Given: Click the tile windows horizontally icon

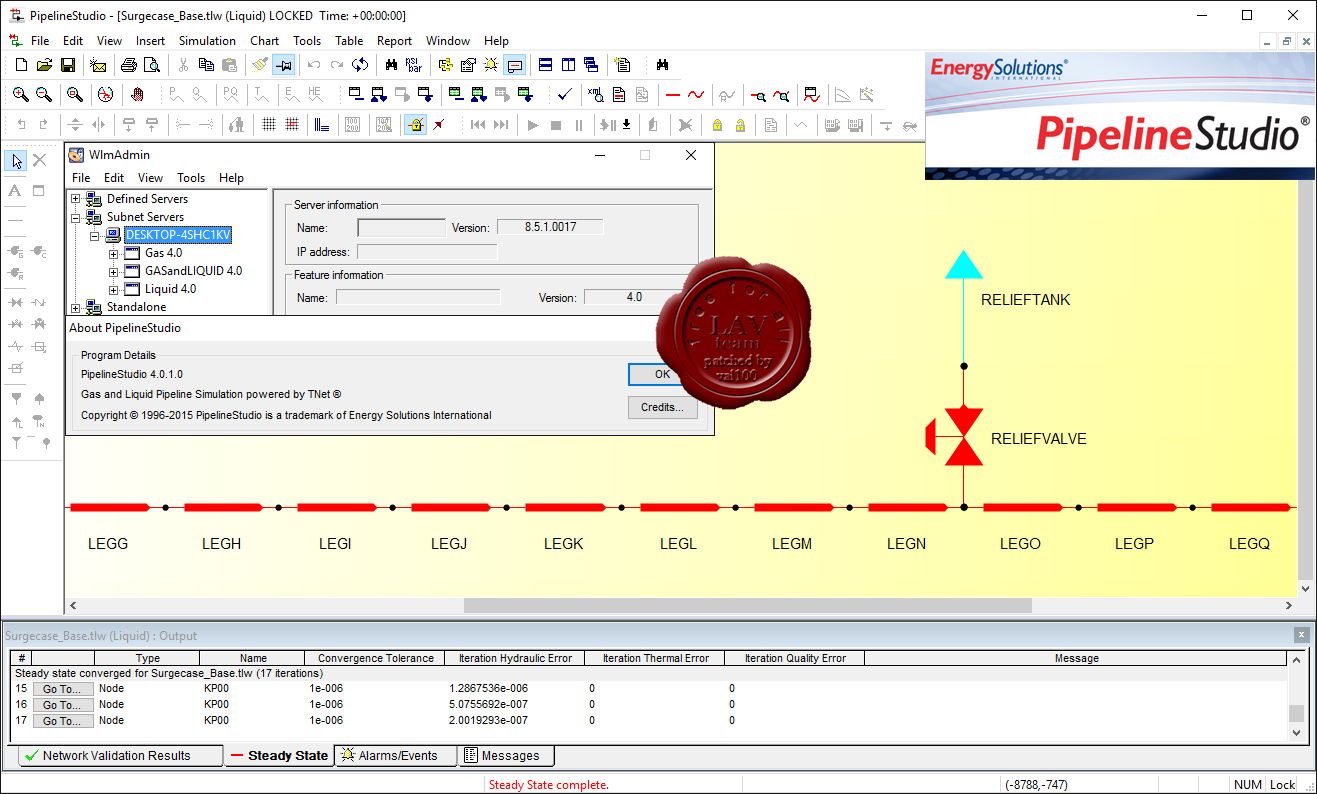Looking at the screenshot, I should click(x=545, y=65).
